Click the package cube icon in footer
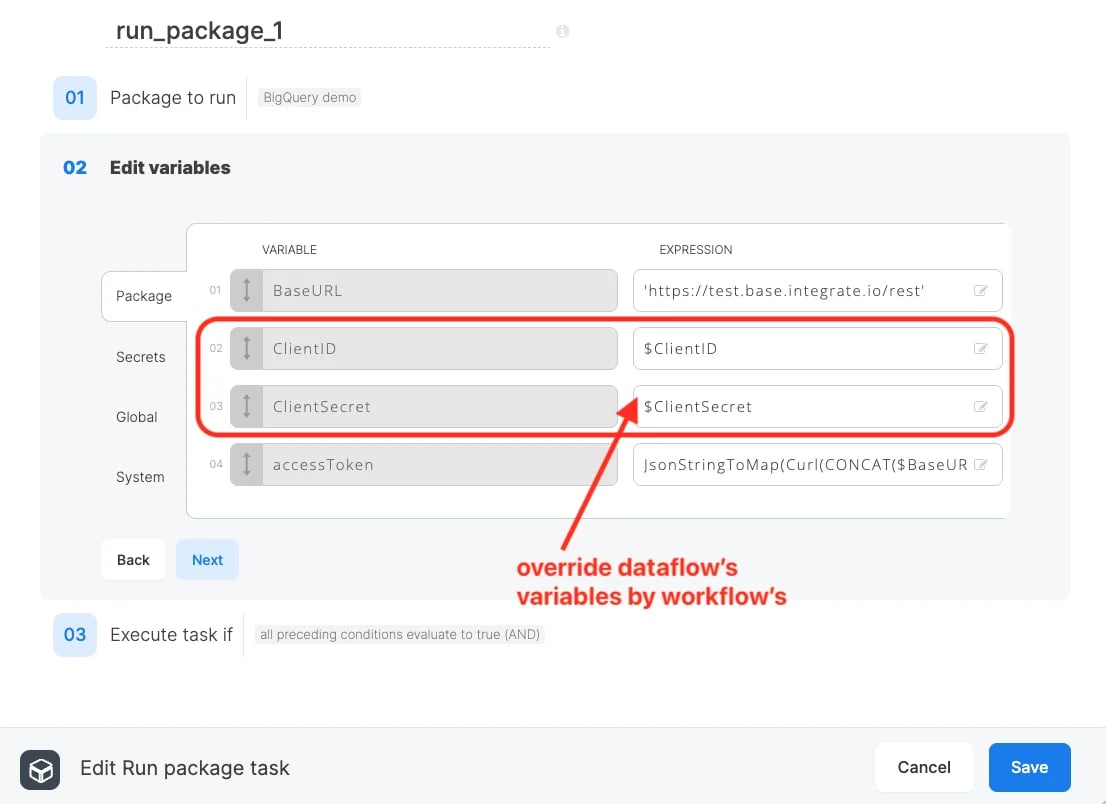Image resolution: width=1106 pixels, height=804 pixels. coord(40,769)
